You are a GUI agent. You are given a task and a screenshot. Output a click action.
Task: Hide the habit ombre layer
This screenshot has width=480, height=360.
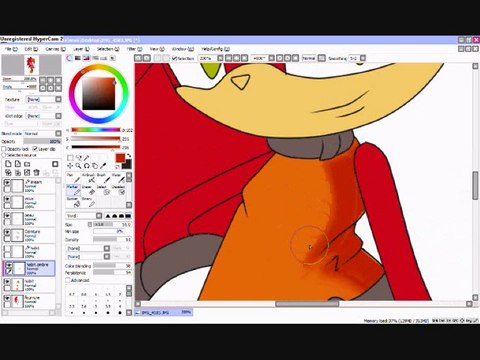tap(9, 265)
